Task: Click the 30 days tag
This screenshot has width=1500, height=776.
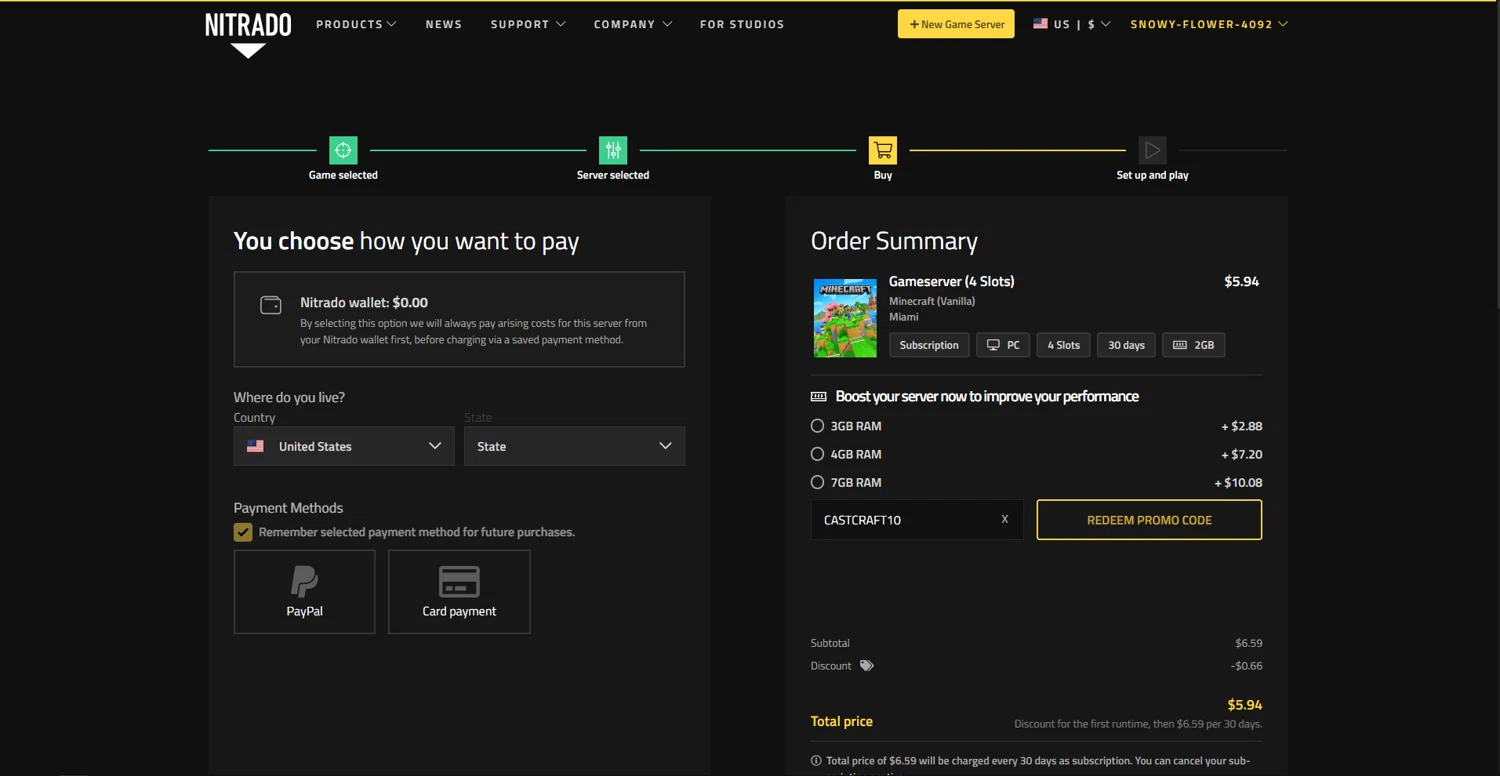Action: (1126, 345)
